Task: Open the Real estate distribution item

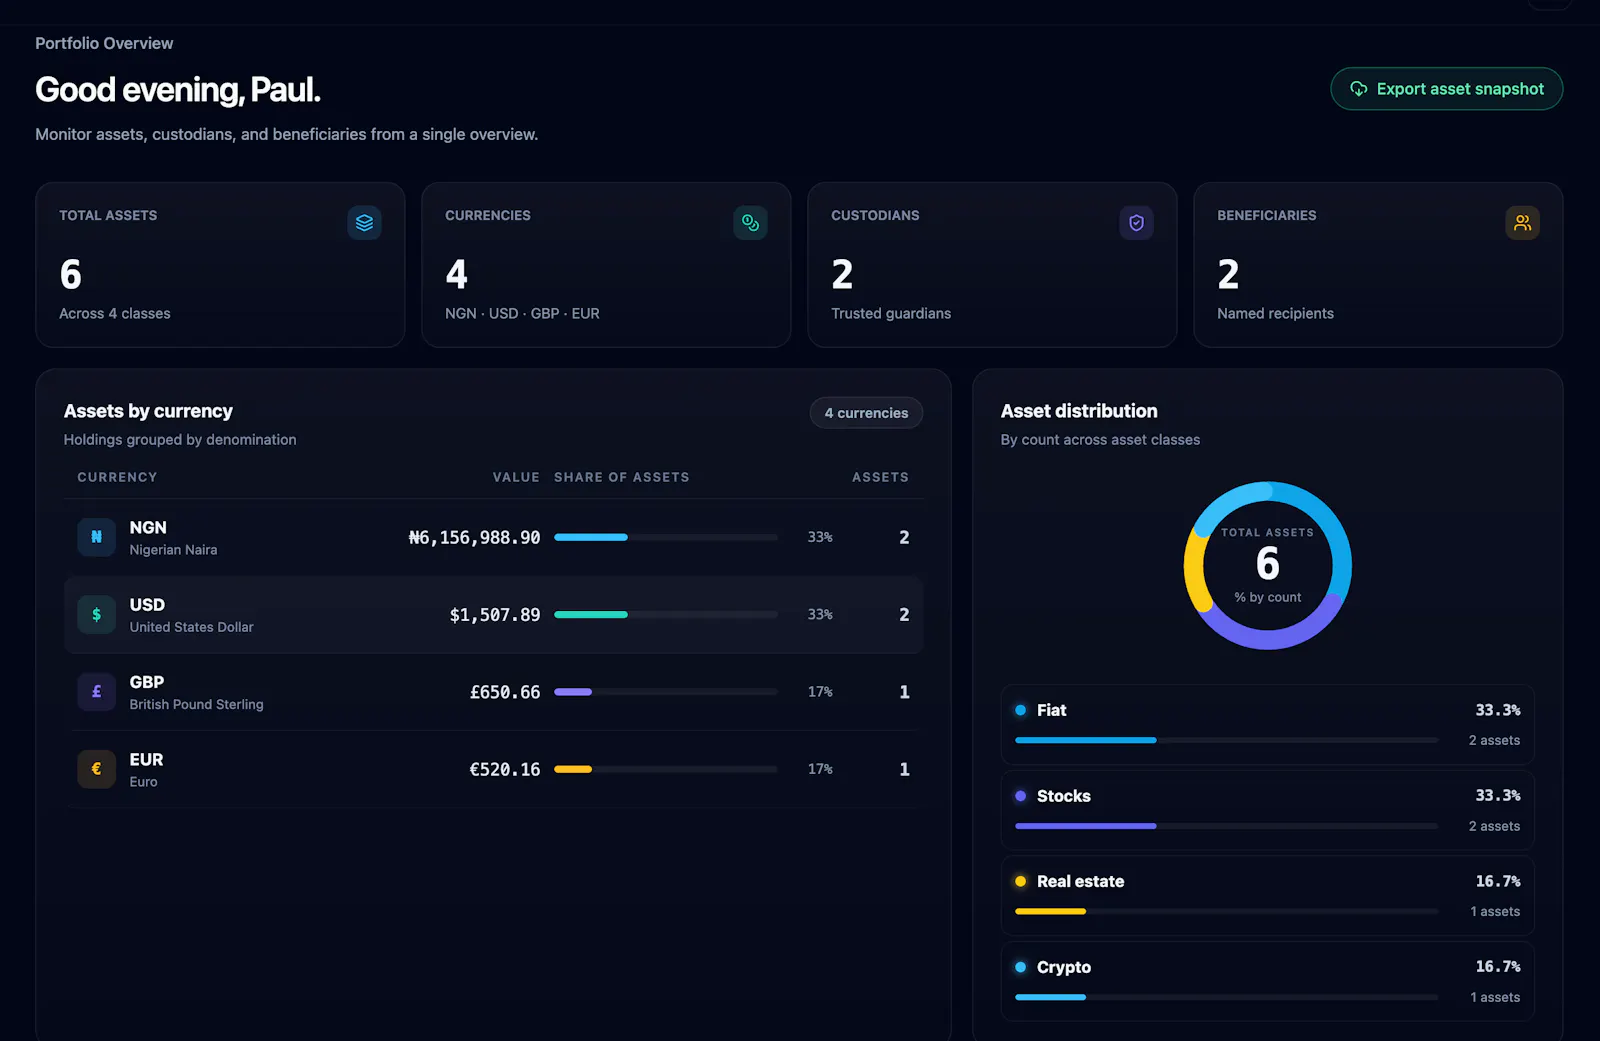Action: pos(1267,895)
